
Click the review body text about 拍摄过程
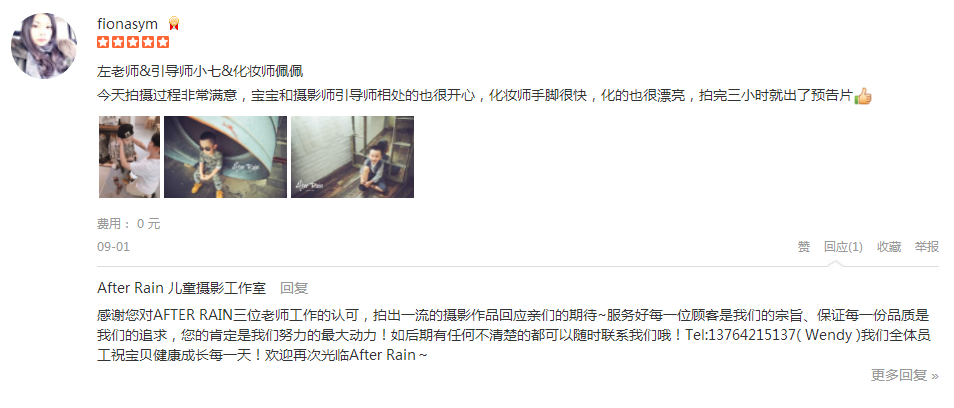[475, 96]
